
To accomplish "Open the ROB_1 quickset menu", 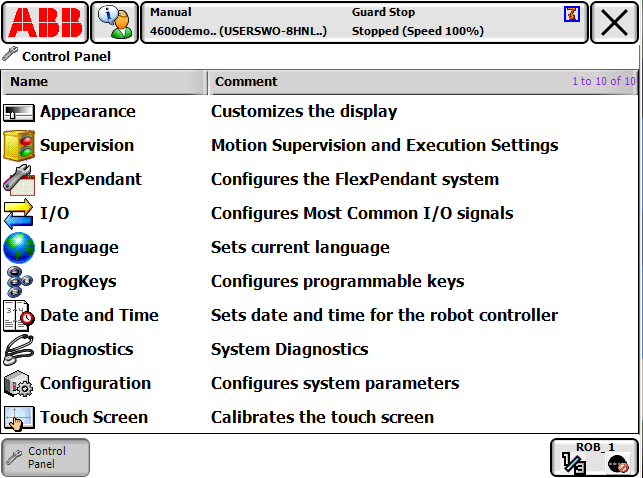I will pyautogui.click(x=594, y=457).
